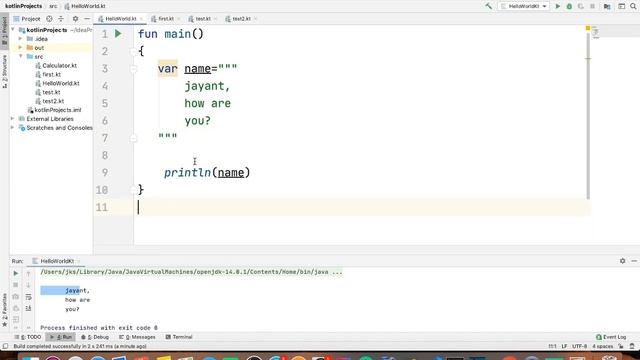The image size is (640, 360).
Task: Click the Up the Stack Trace arrow
Action: 28,273
